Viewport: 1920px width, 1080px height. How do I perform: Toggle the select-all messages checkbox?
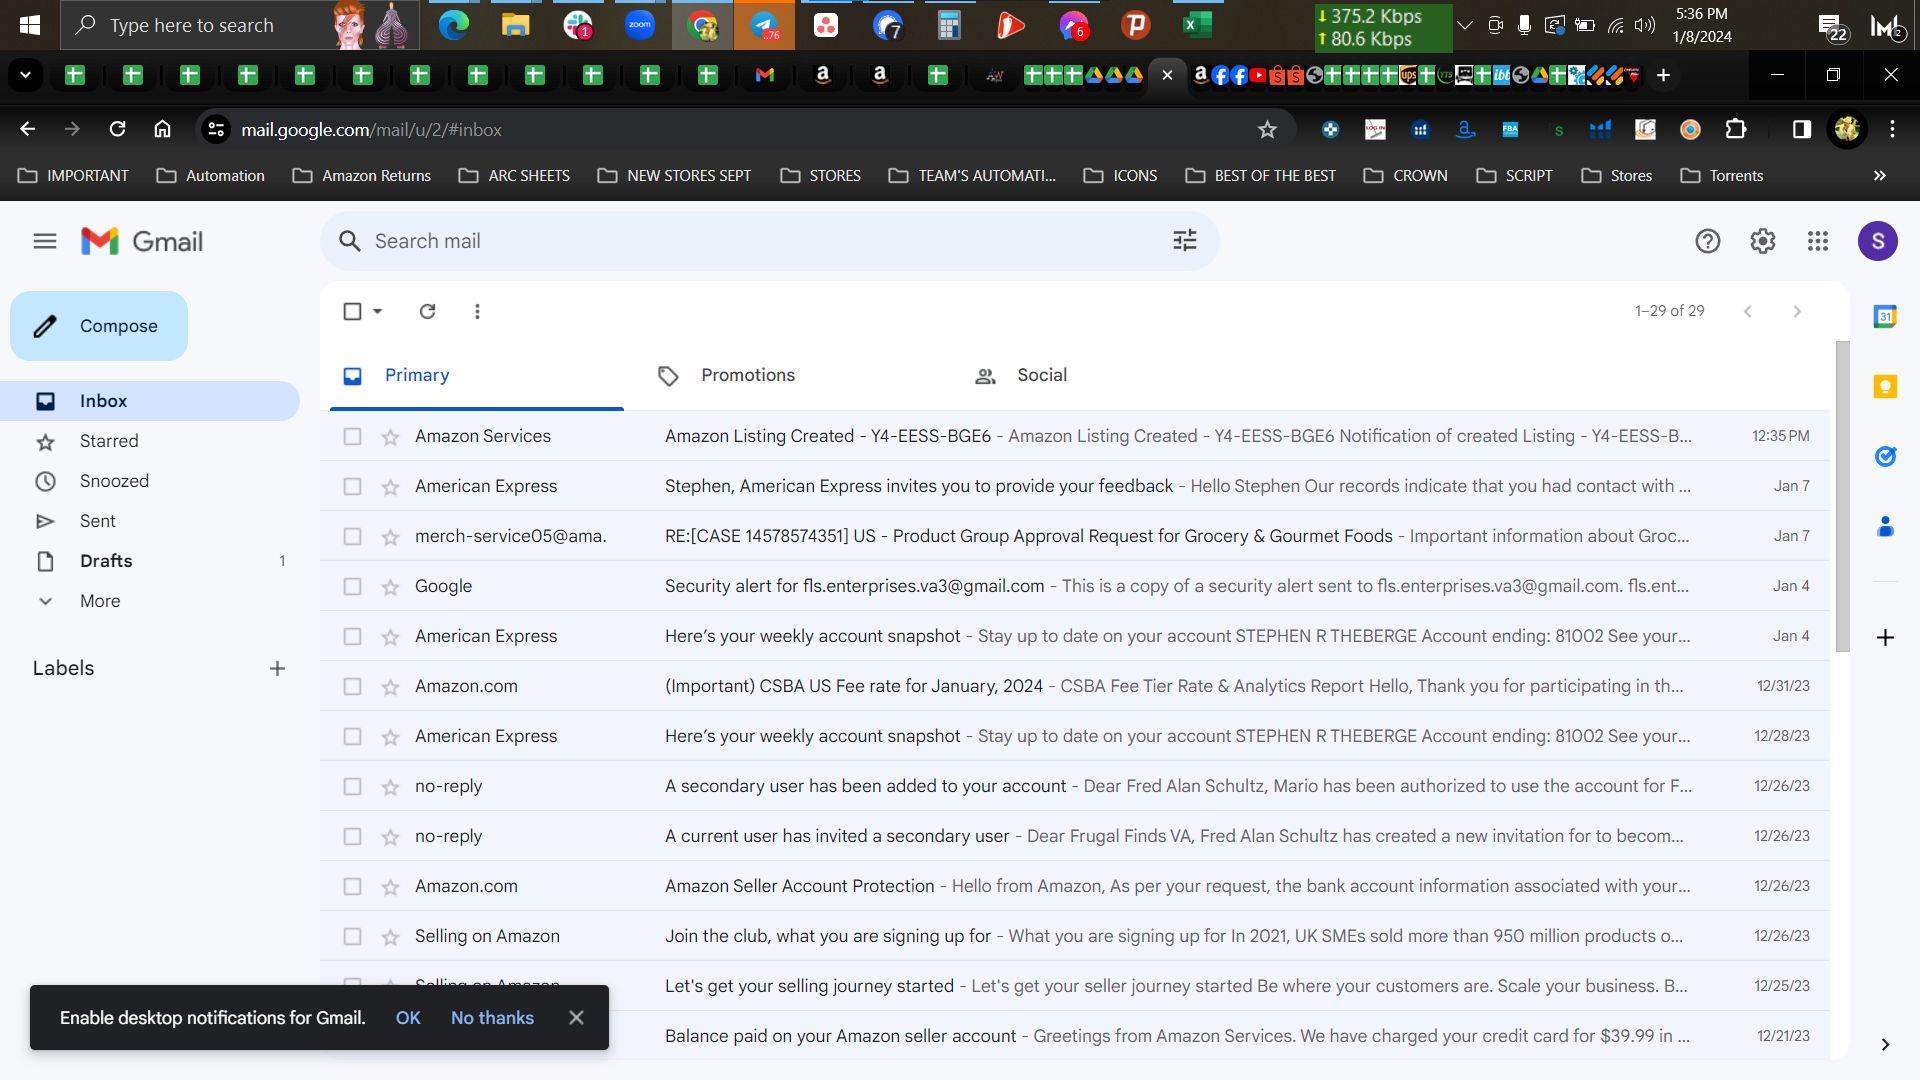point(352,311)
